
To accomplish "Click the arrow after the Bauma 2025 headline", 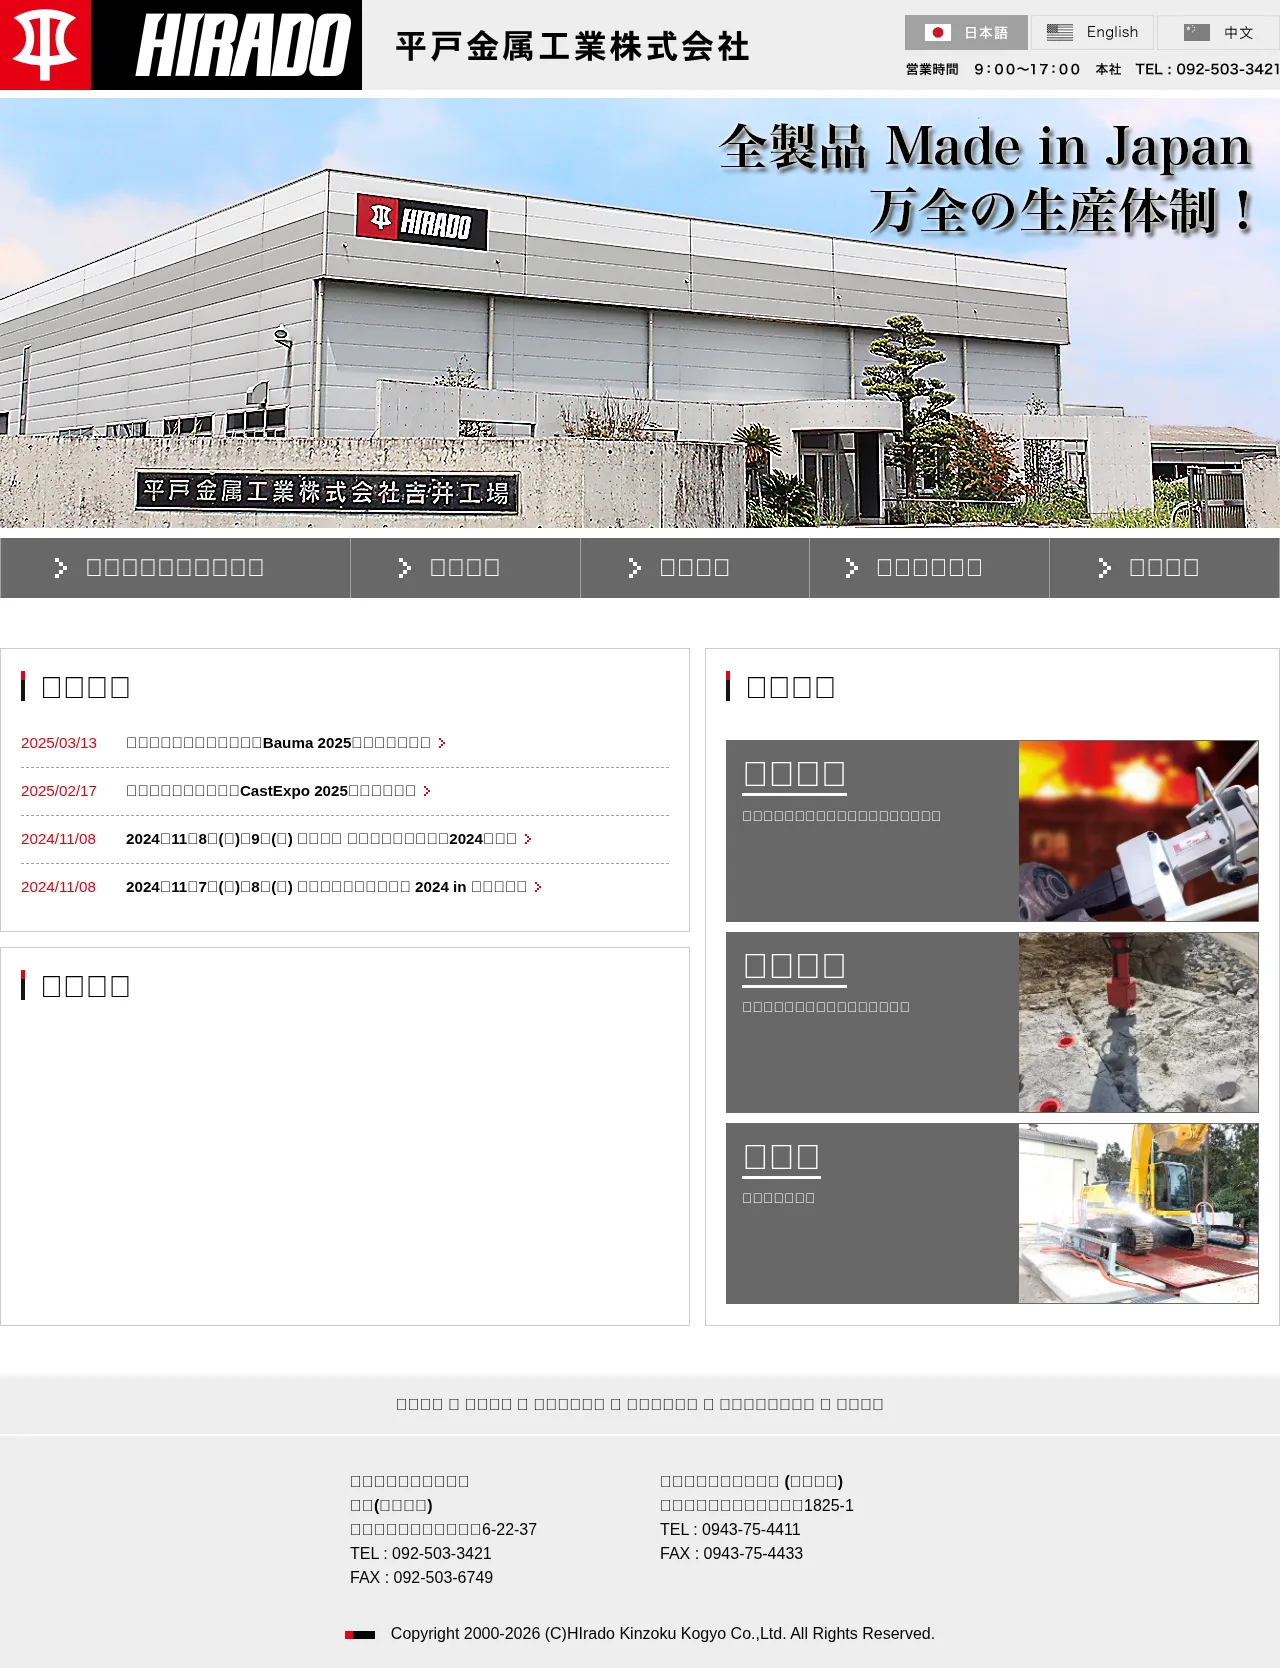I will 442,743.
